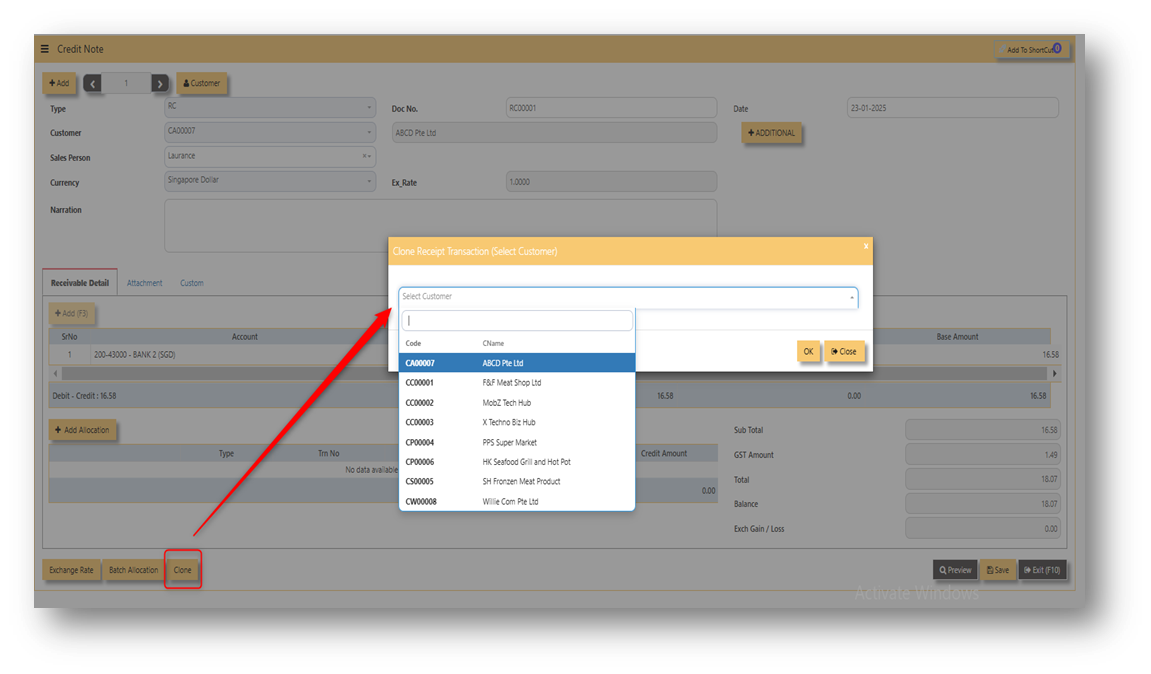Image resolution: width=1151 pixels, height=674 pixels.
Task: Click the Total field
Action: pos(982,479)
